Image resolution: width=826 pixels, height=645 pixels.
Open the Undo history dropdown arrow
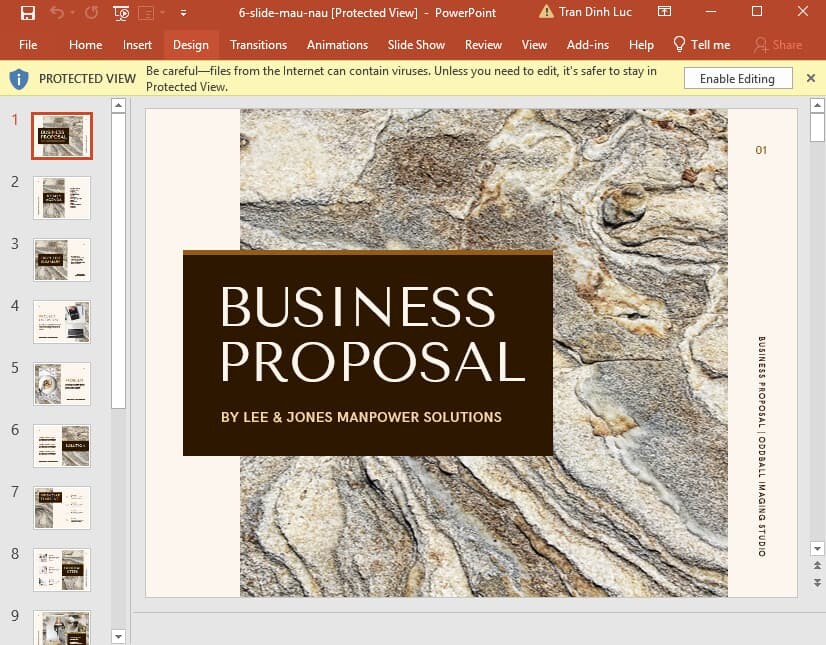coord(72,12)
